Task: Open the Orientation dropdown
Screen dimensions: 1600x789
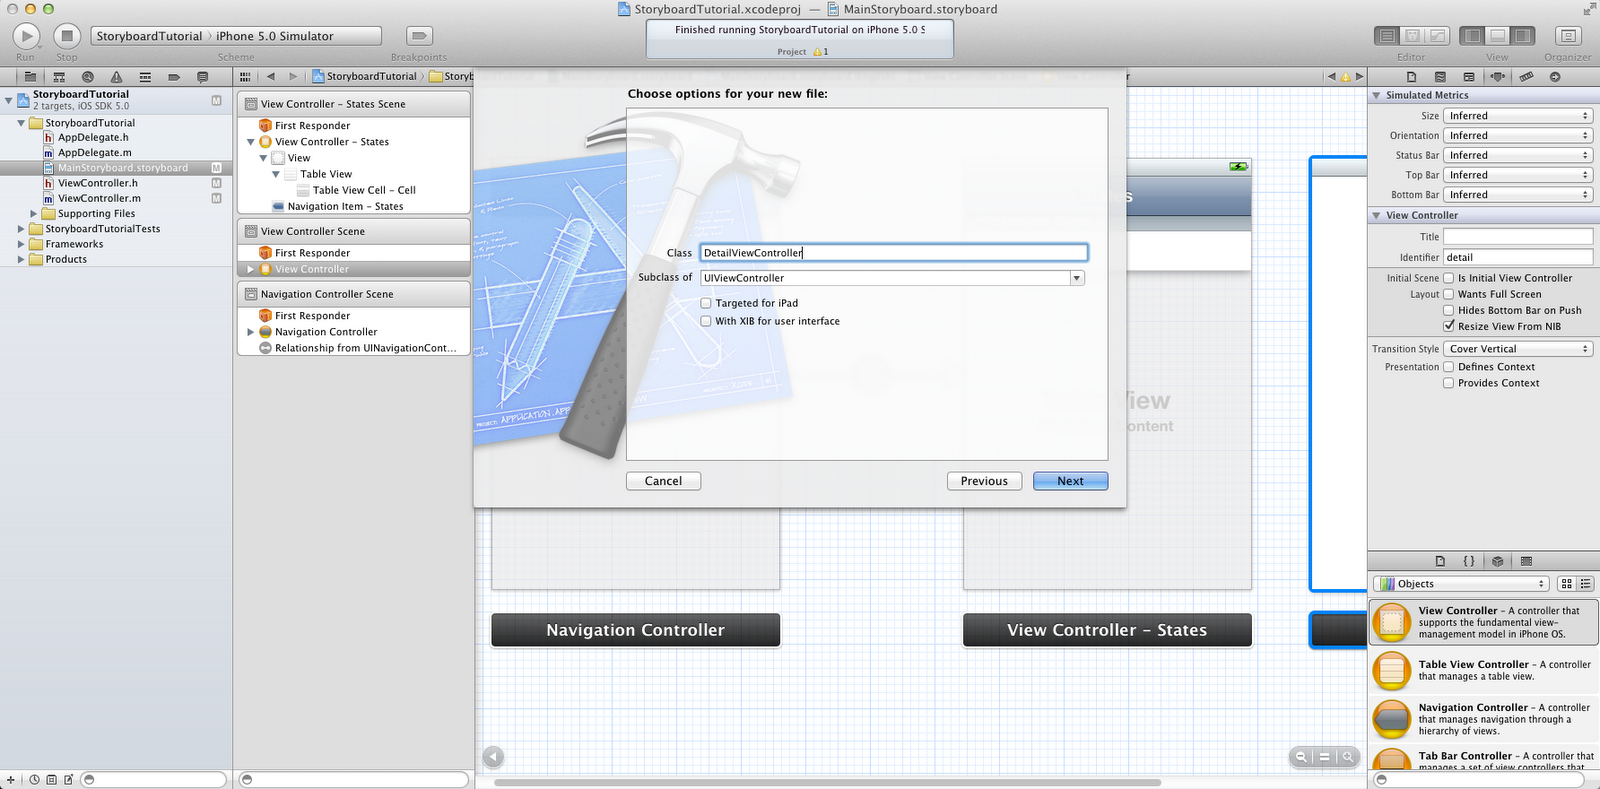Action: point(1518,136)
